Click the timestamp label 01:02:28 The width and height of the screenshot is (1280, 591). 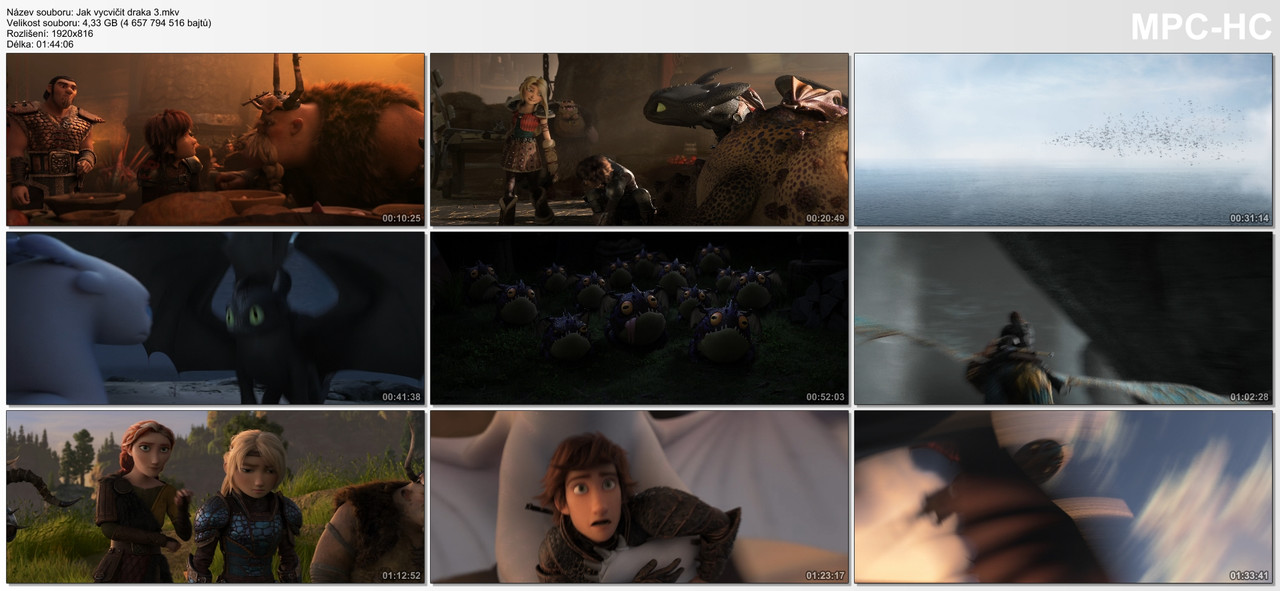coord(1249,397)
